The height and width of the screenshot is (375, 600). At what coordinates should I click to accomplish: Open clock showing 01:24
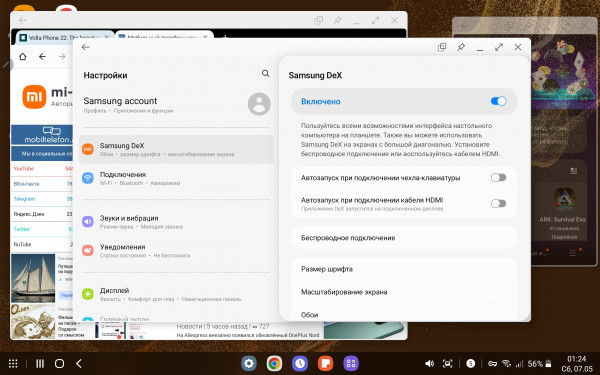tap(577, 359)
